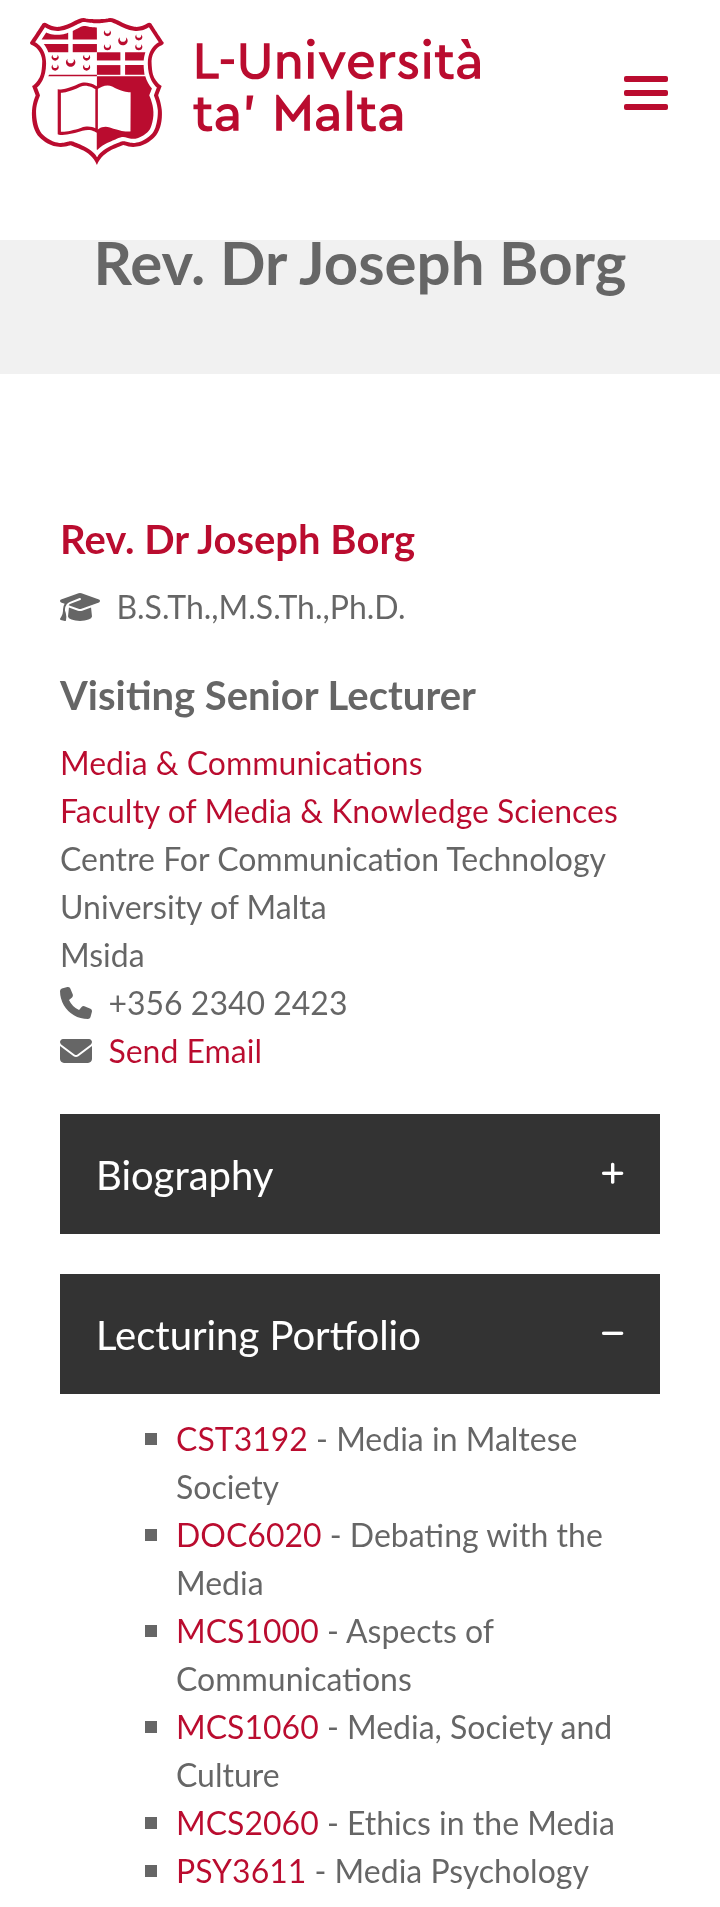Image resolution: width=720 pixels, height=1907 pixels.
Task: Open the MCS1000 course link
Action: click(x=248, y=1632)
